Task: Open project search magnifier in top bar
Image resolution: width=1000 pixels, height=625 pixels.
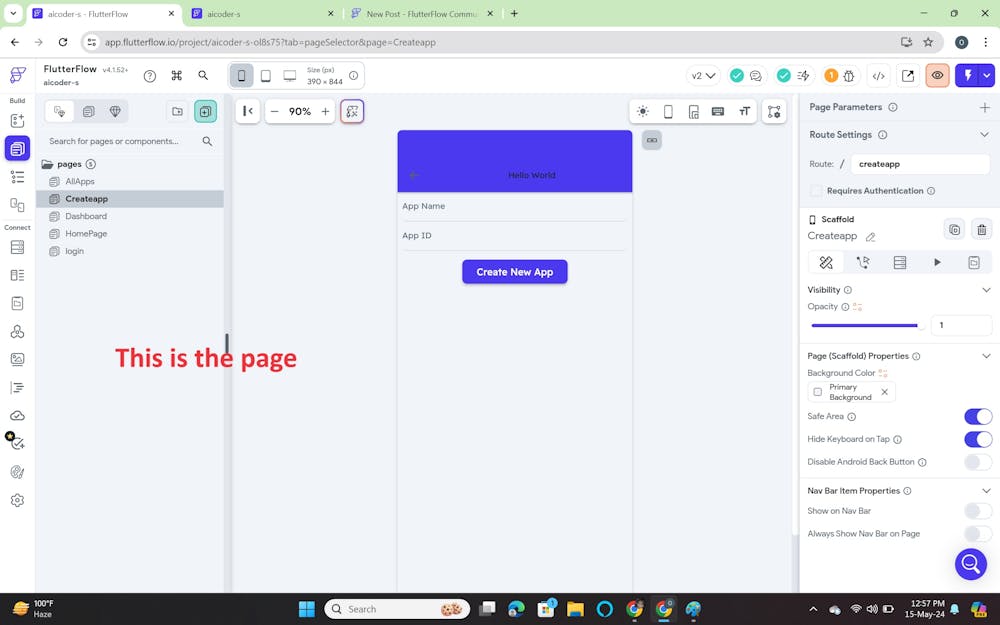Action: coord(203,75)
